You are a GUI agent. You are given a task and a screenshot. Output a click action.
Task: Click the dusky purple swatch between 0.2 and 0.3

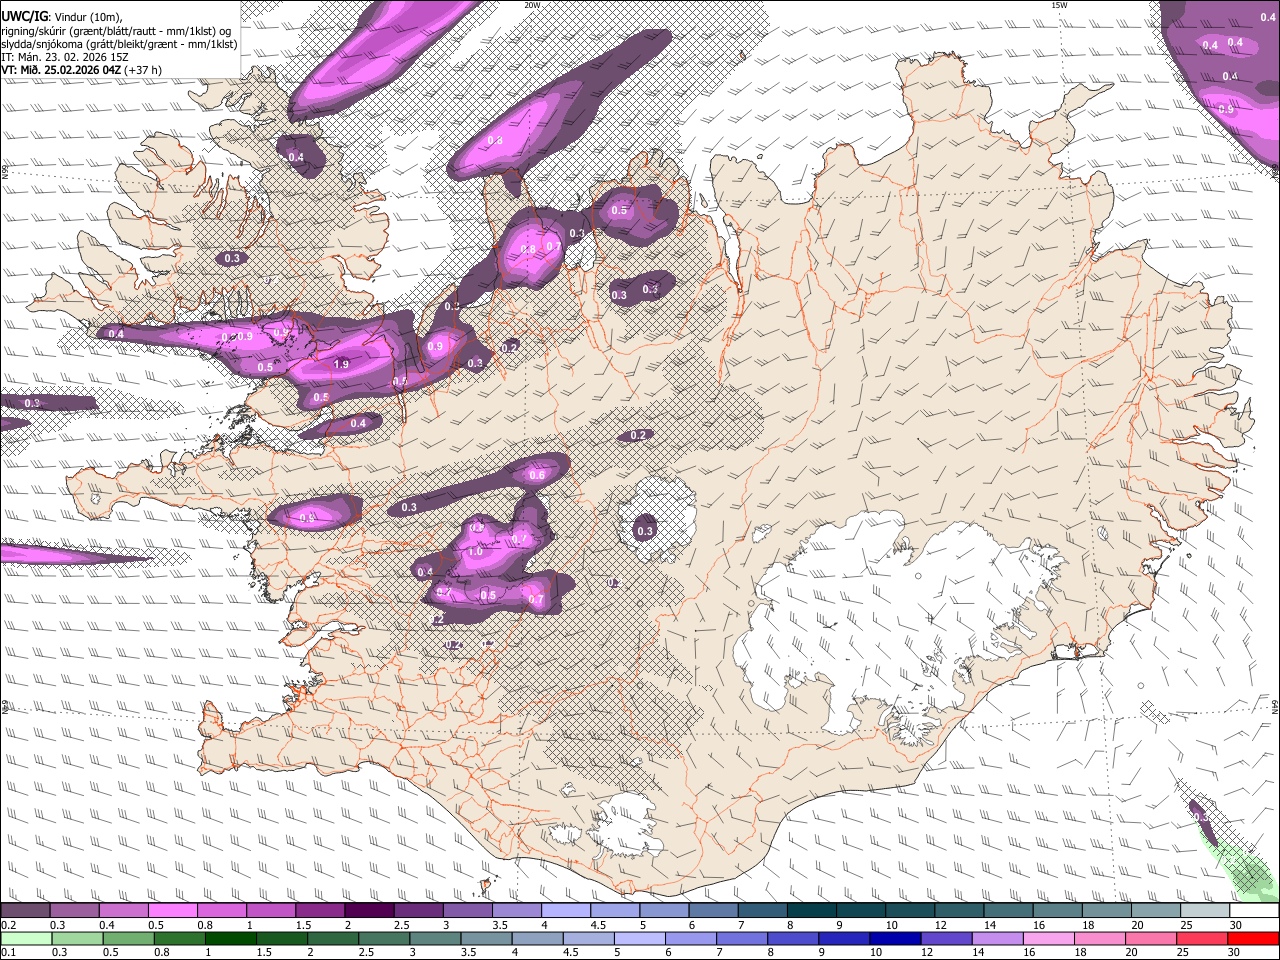pos(25,910)
